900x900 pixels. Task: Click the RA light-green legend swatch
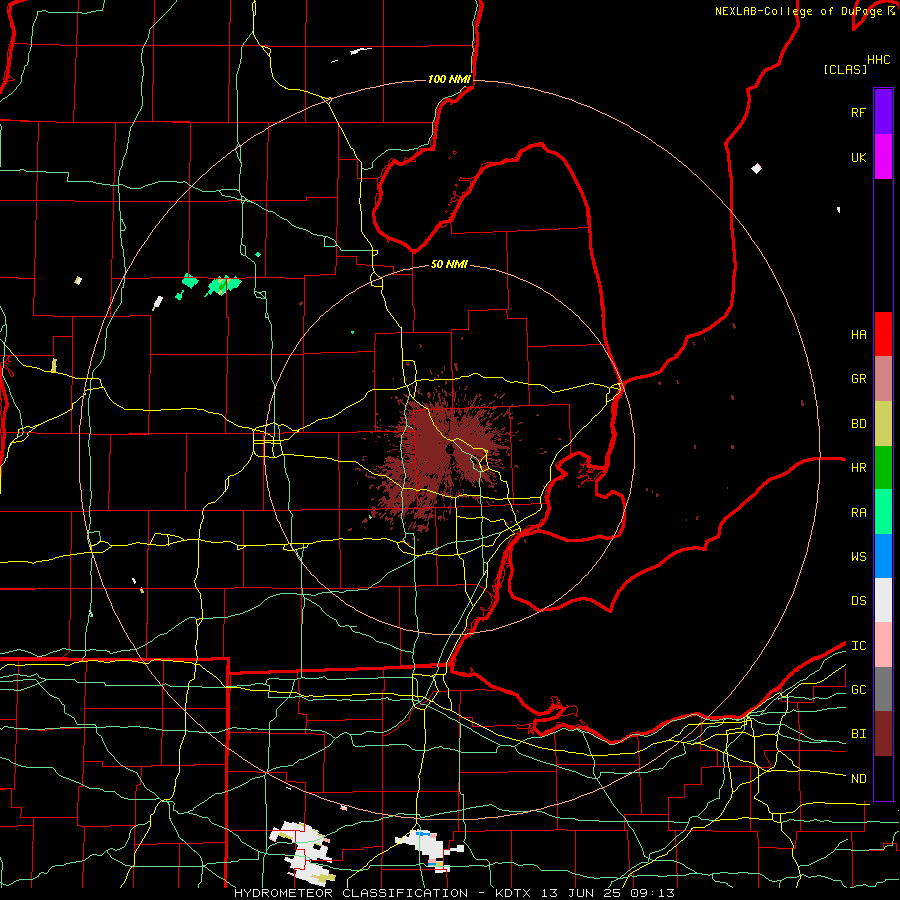[883, 512]
